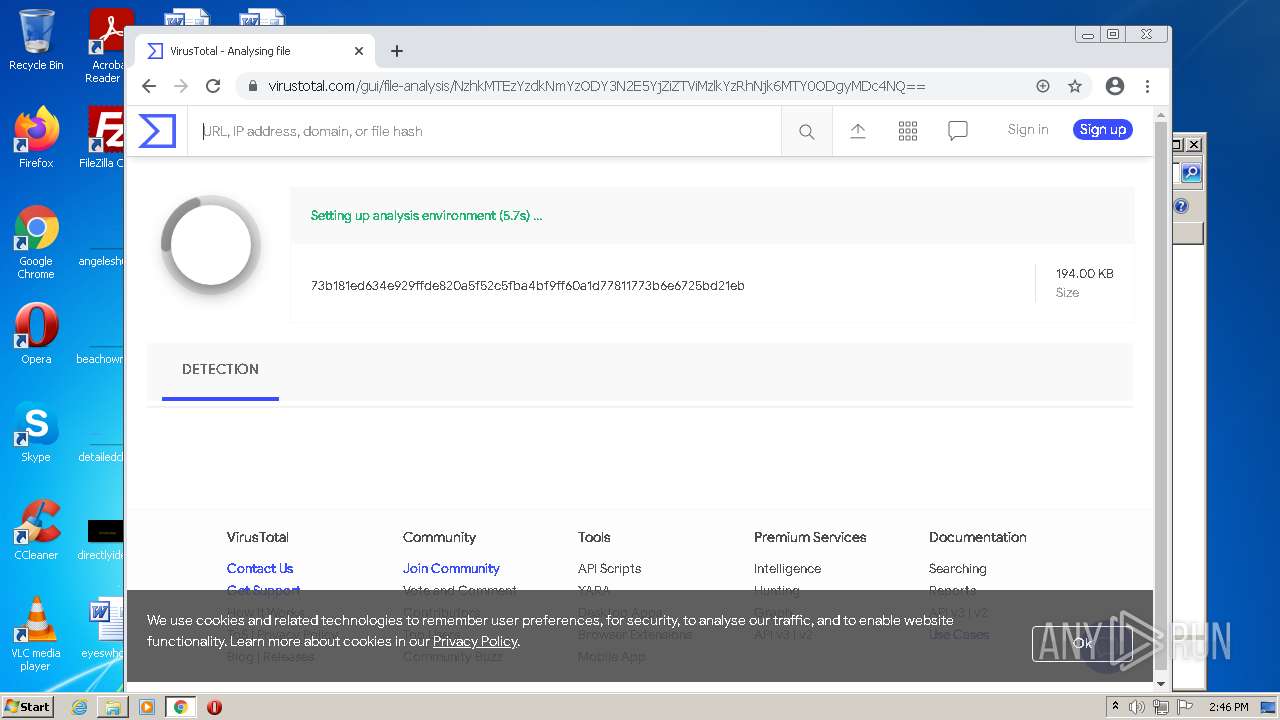This screenshot has width=1280, height=720.
Task: Bookmark this page with star icon
Action: 1075,86
